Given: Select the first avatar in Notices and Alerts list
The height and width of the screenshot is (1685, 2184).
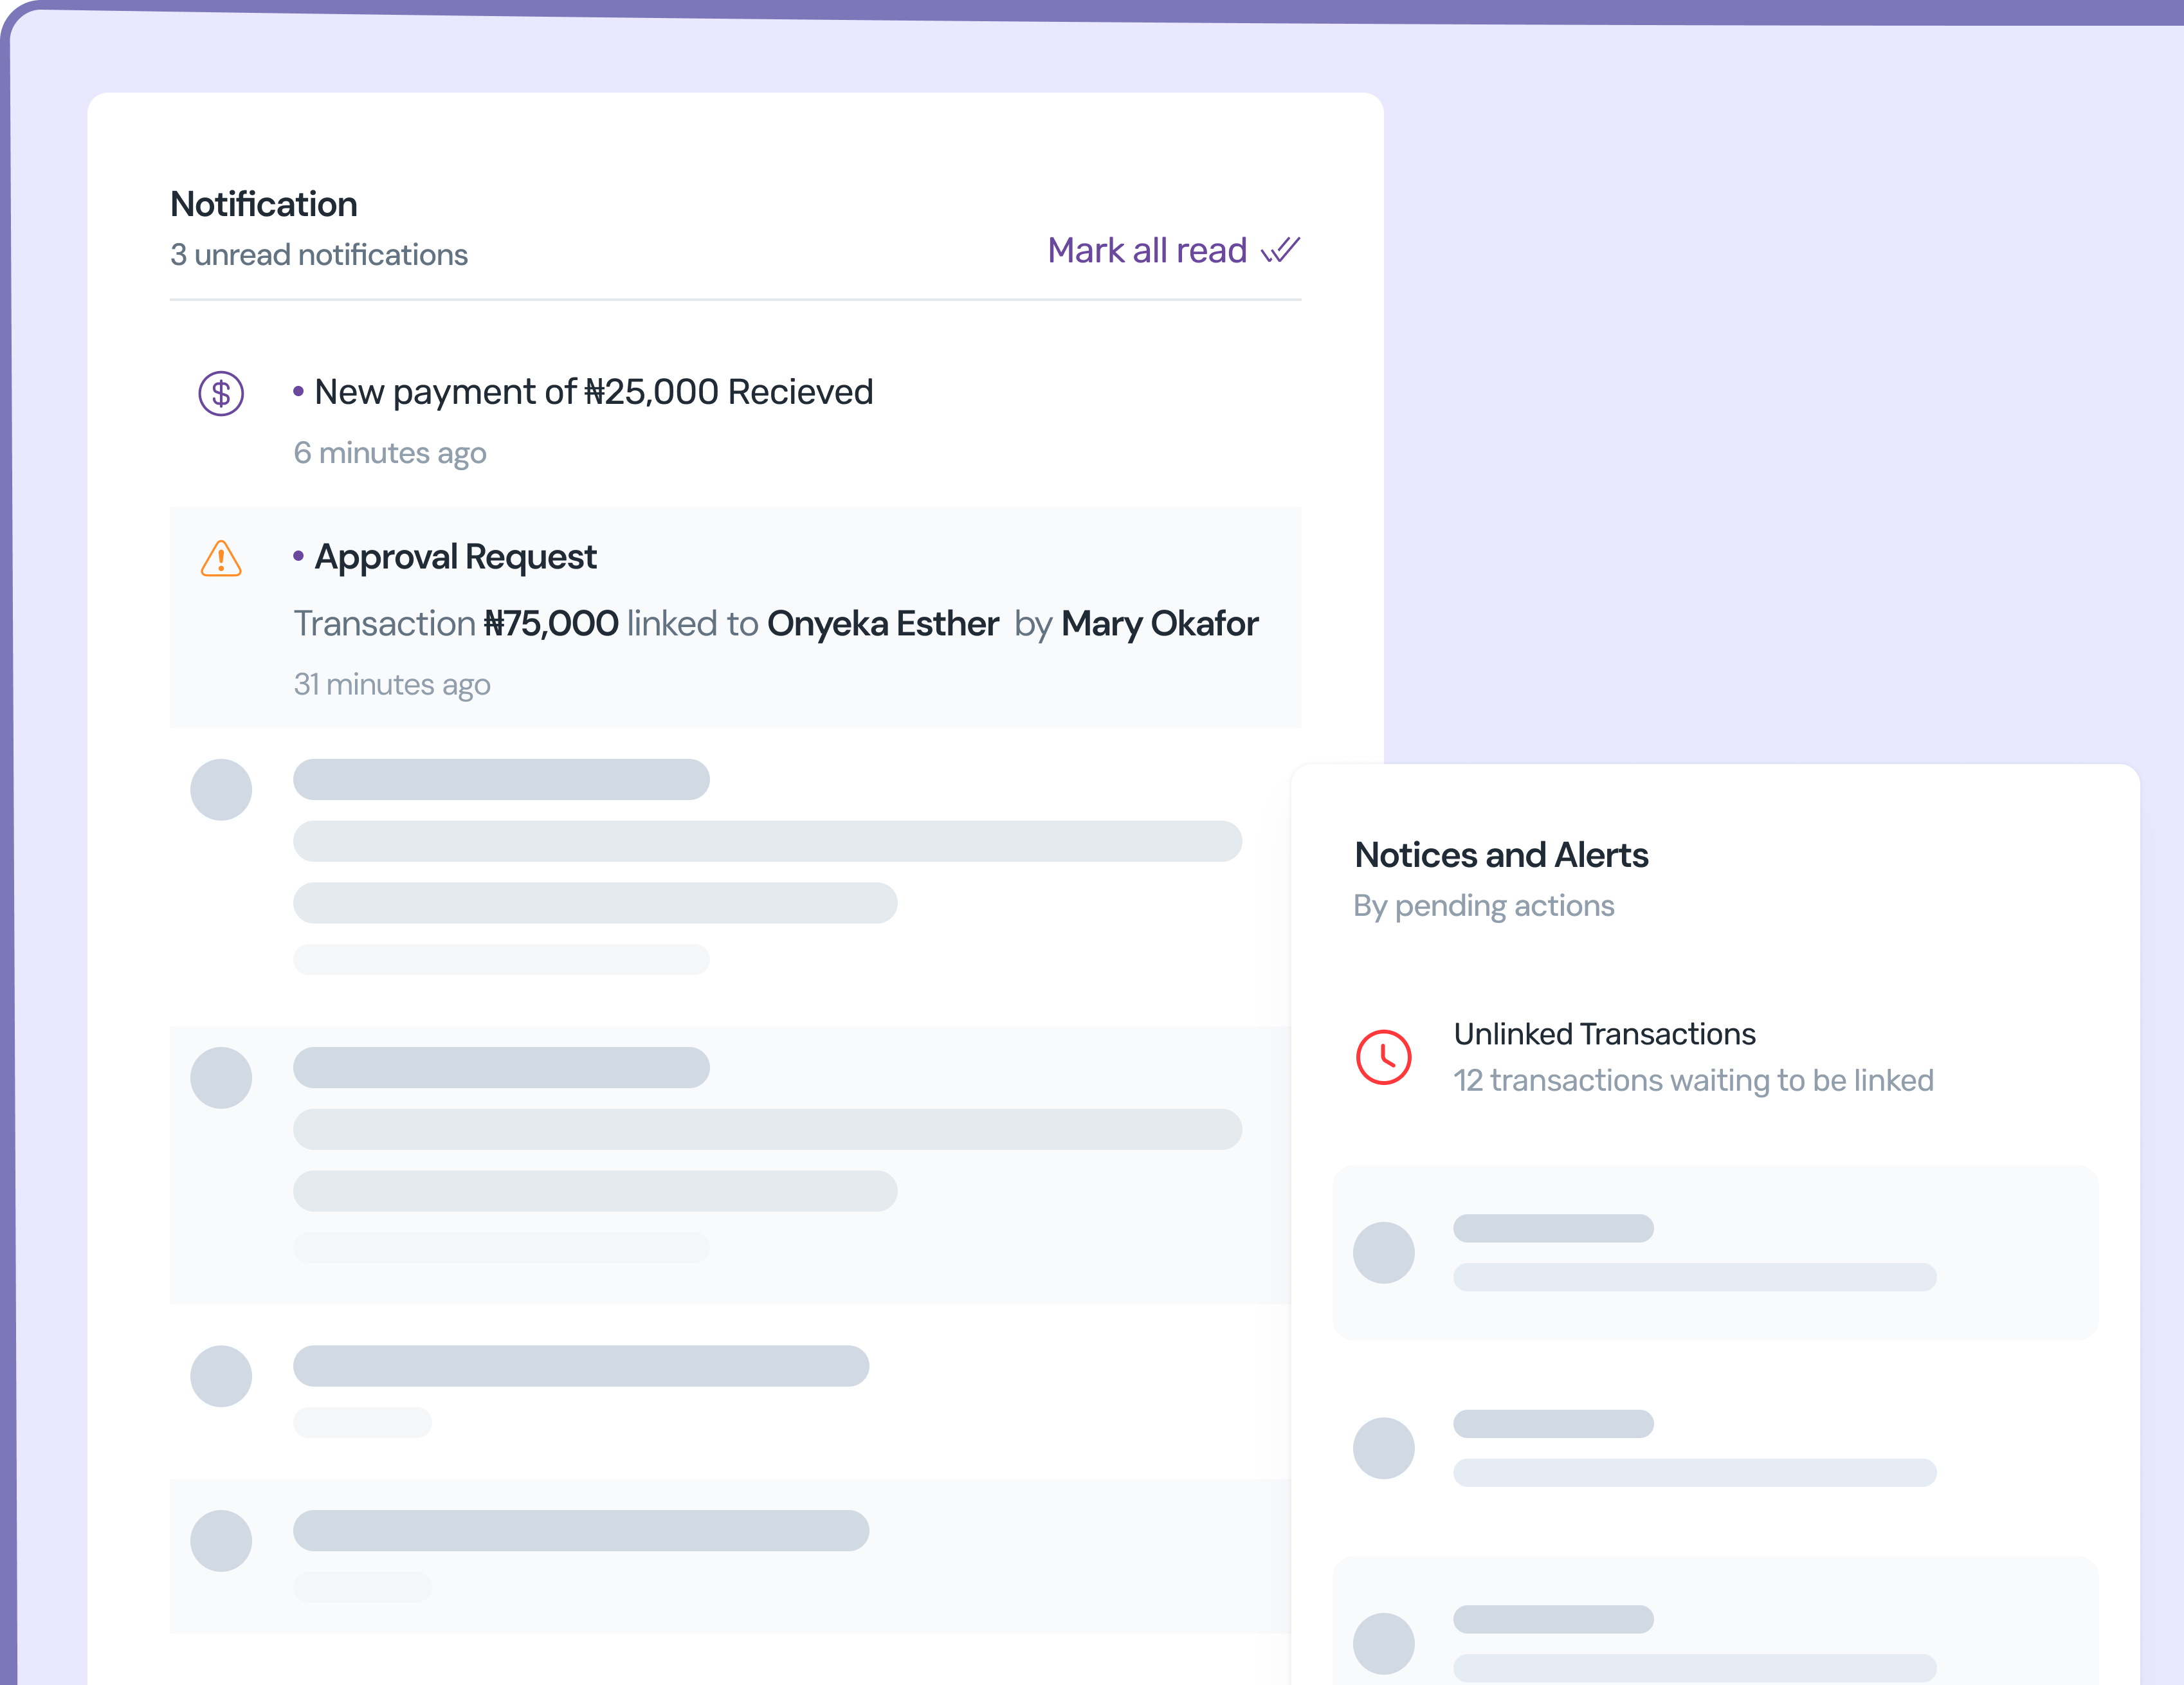Looking at the screenshot, I should [1384, 1252].
